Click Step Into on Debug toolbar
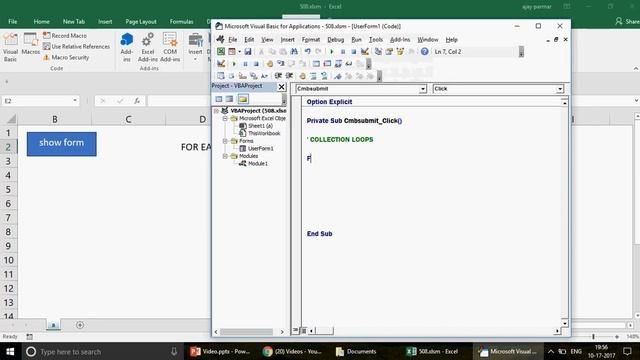640x360 pixels. (x=280, y=64)
